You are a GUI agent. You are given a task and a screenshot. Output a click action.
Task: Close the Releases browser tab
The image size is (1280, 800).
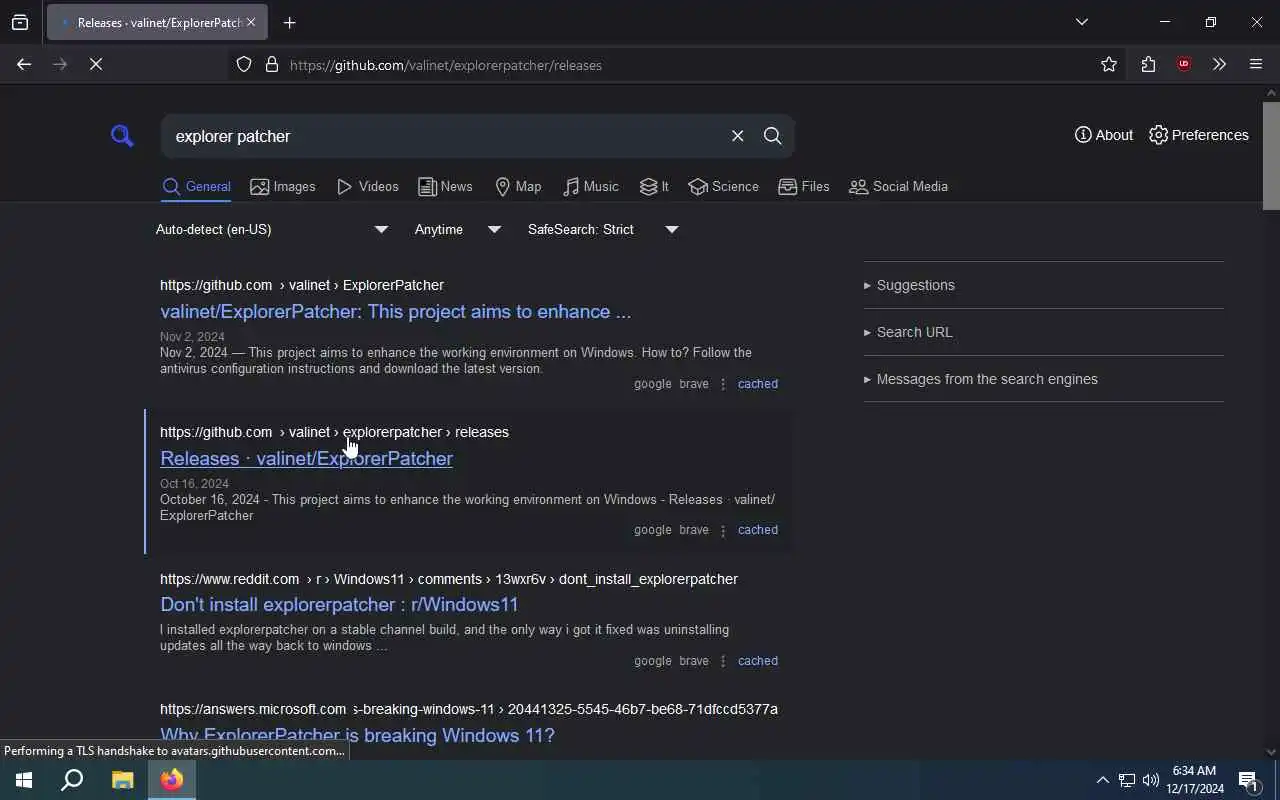pyautogui.click(x=251, y=22)
